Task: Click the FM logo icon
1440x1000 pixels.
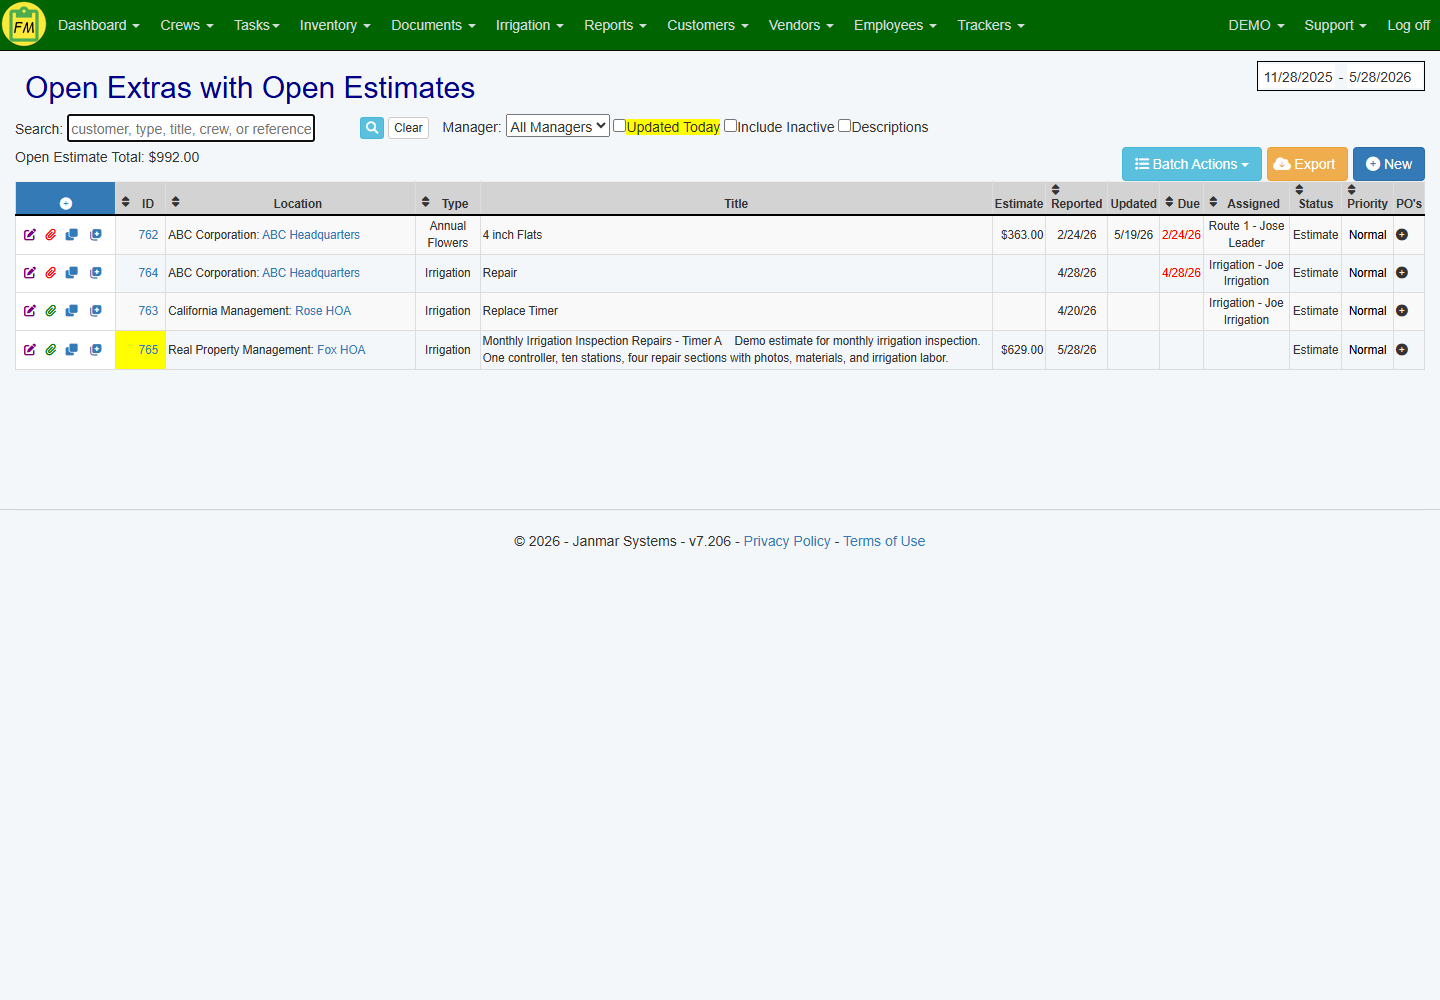Action: (x=24, y=25)
